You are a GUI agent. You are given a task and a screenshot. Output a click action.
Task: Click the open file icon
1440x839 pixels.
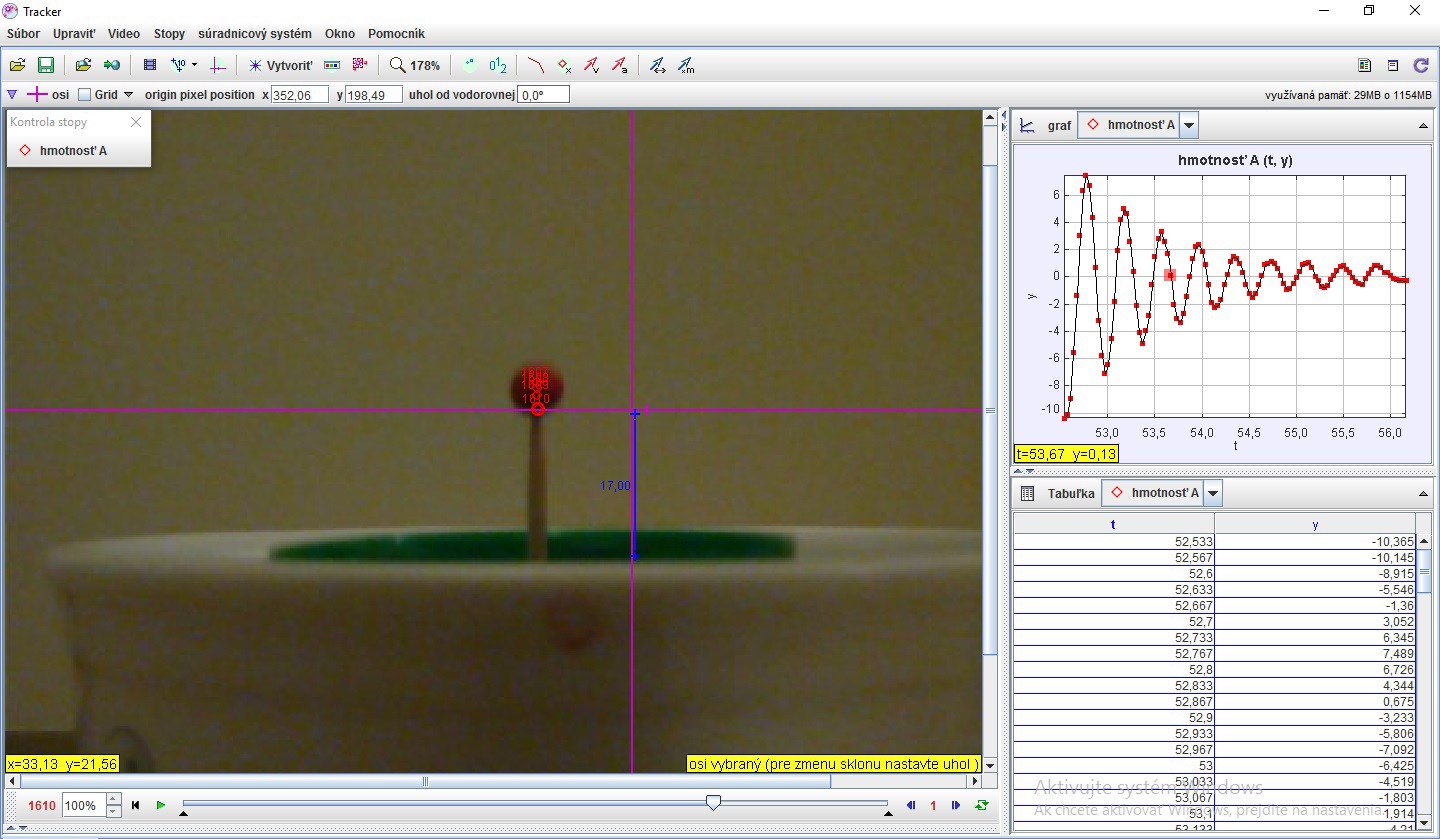pos(18,65)
